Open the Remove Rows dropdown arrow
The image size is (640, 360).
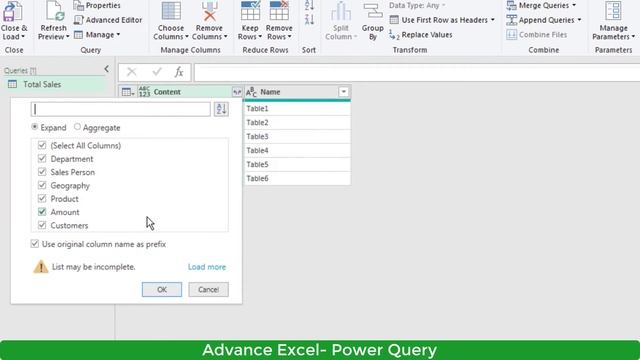click(x=289, y=37)
